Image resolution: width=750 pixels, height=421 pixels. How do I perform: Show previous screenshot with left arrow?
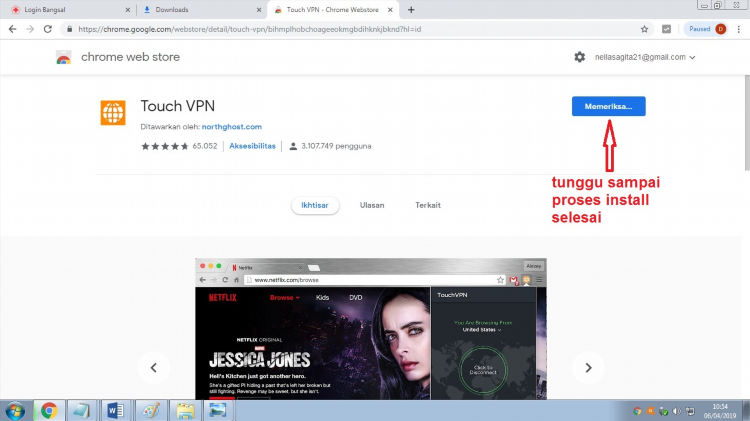[x=154, y=367]
